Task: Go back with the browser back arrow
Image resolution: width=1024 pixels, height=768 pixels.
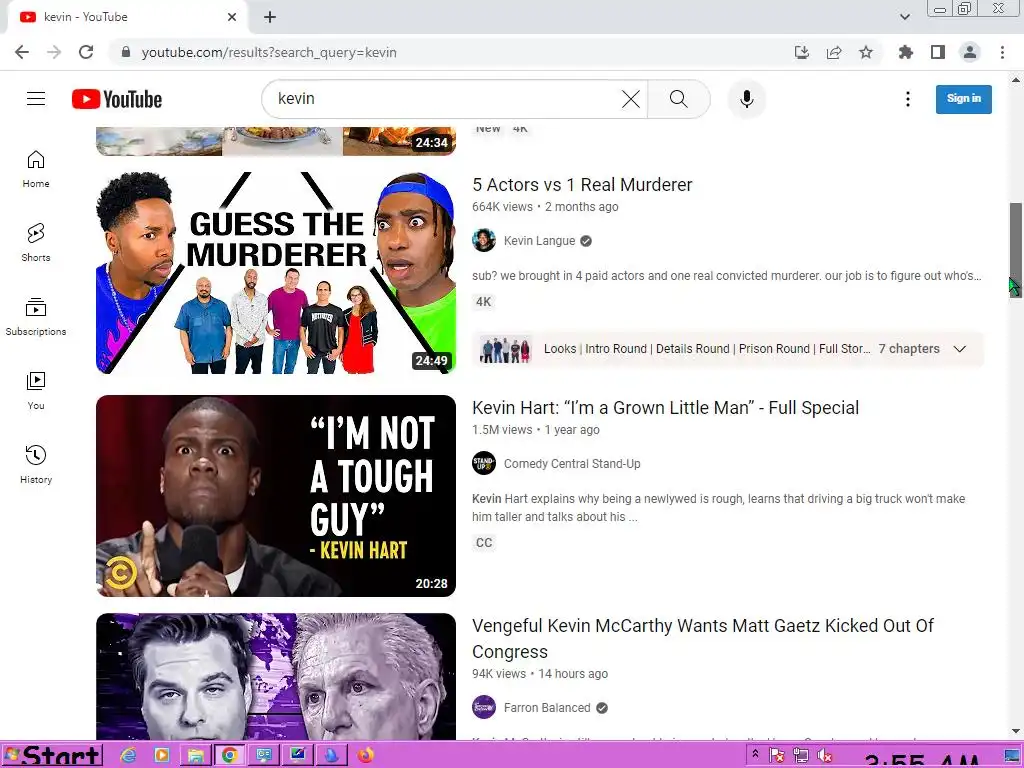Action: pyautogui.click(x=22, y=52)
